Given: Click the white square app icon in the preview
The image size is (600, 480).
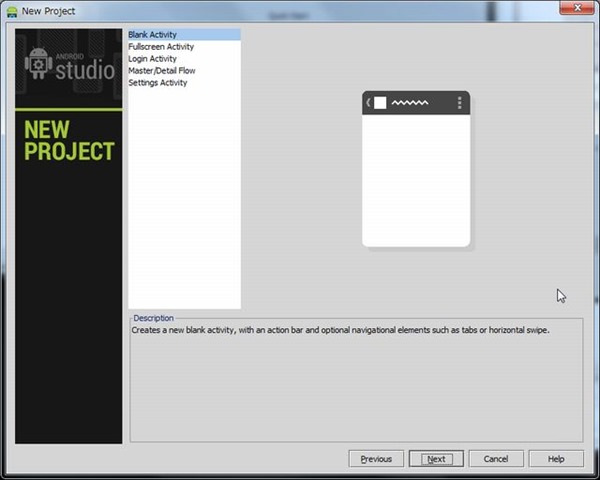Looking at the screenshot, I should (x=380, y=103).
